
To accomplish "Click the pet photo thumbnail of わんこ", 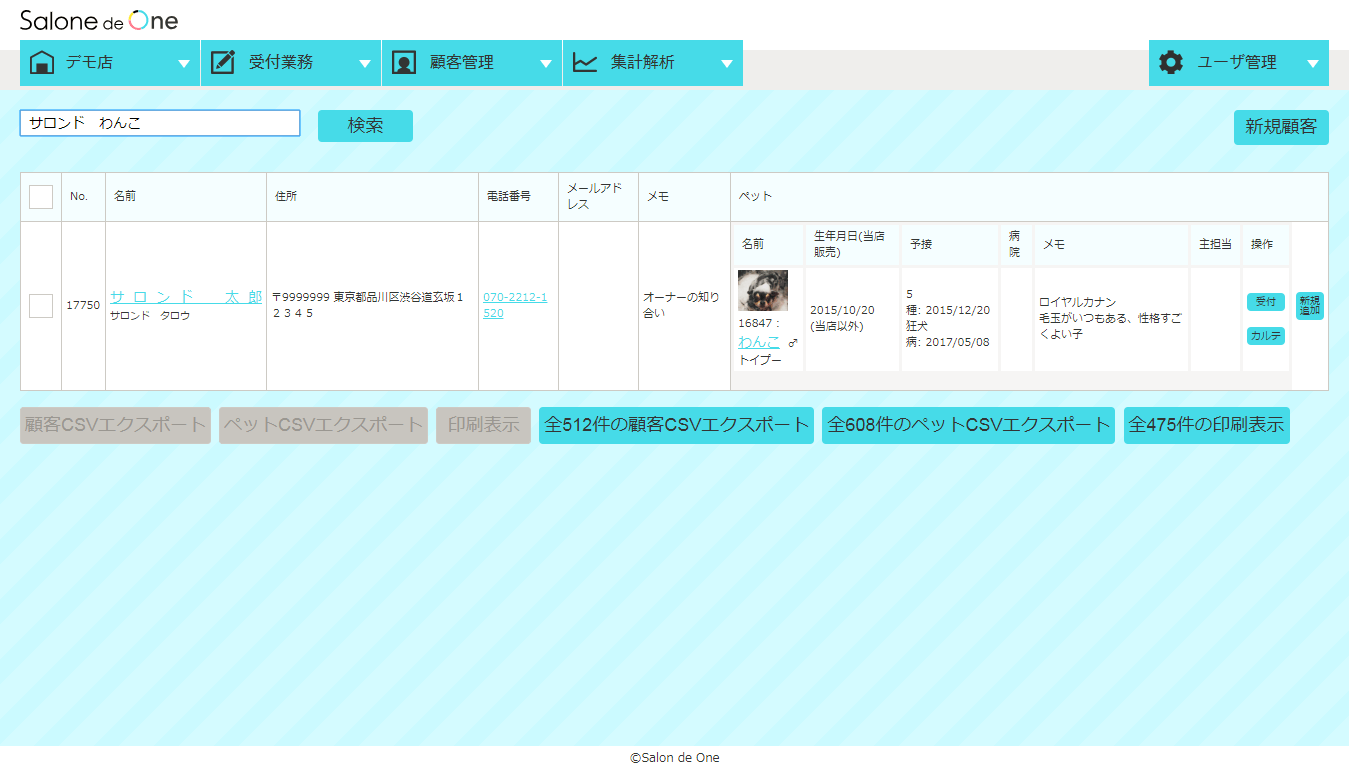I will pos(762,290).
